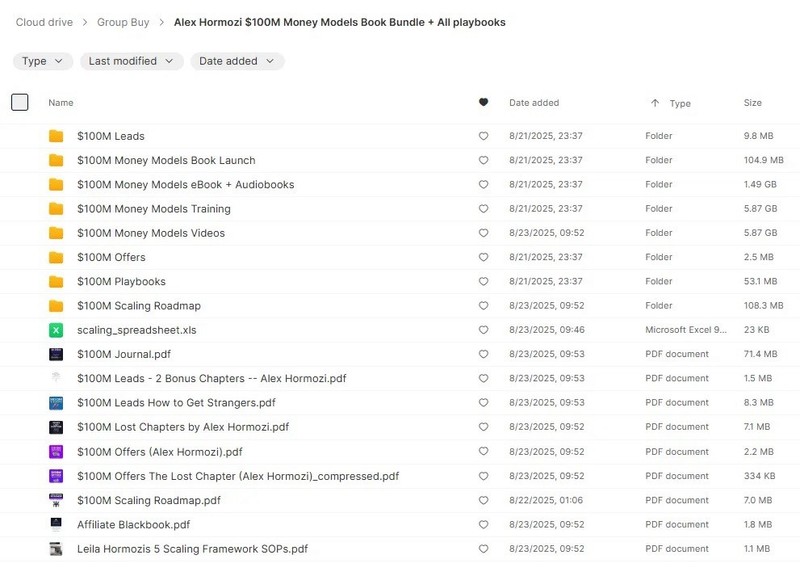Click the $100M Scaling Roadmap.pdf thumbnail
800x576 pixels.
pyautogui.click(x=56, y=500)
